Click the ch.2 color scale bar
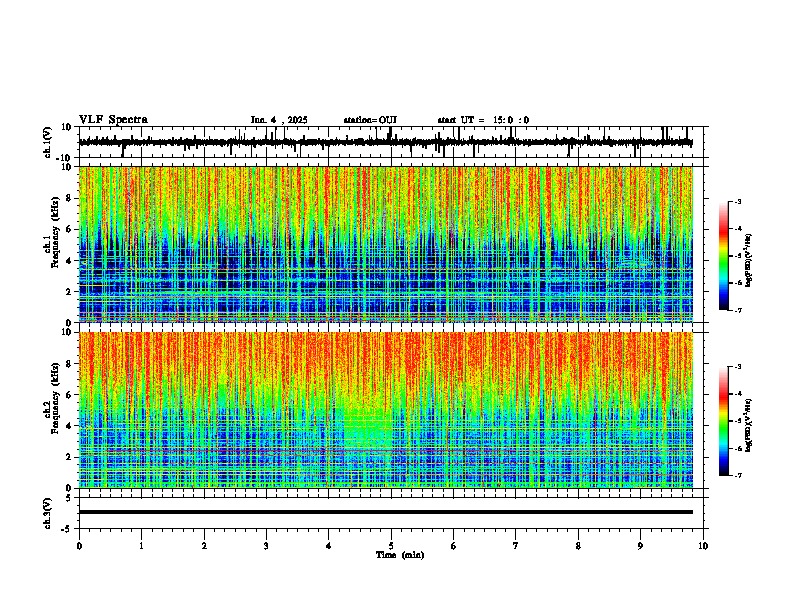The height and width of the screenshot is (612, 792). pos(723,421)
